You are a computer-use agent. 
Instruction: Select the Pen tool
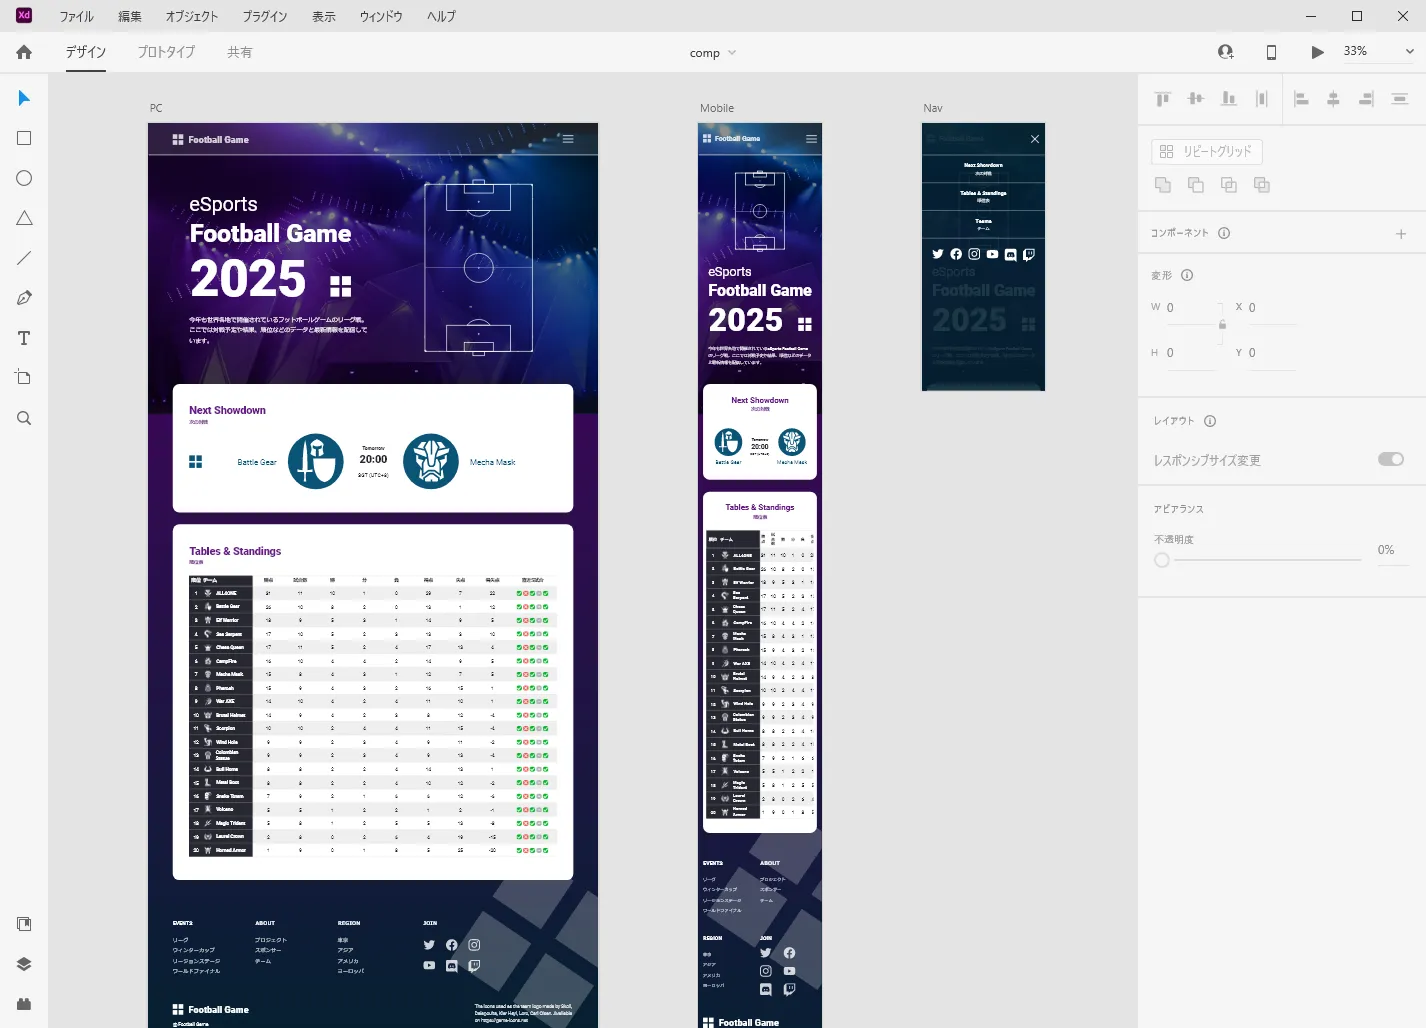click(x=24, y=298)
